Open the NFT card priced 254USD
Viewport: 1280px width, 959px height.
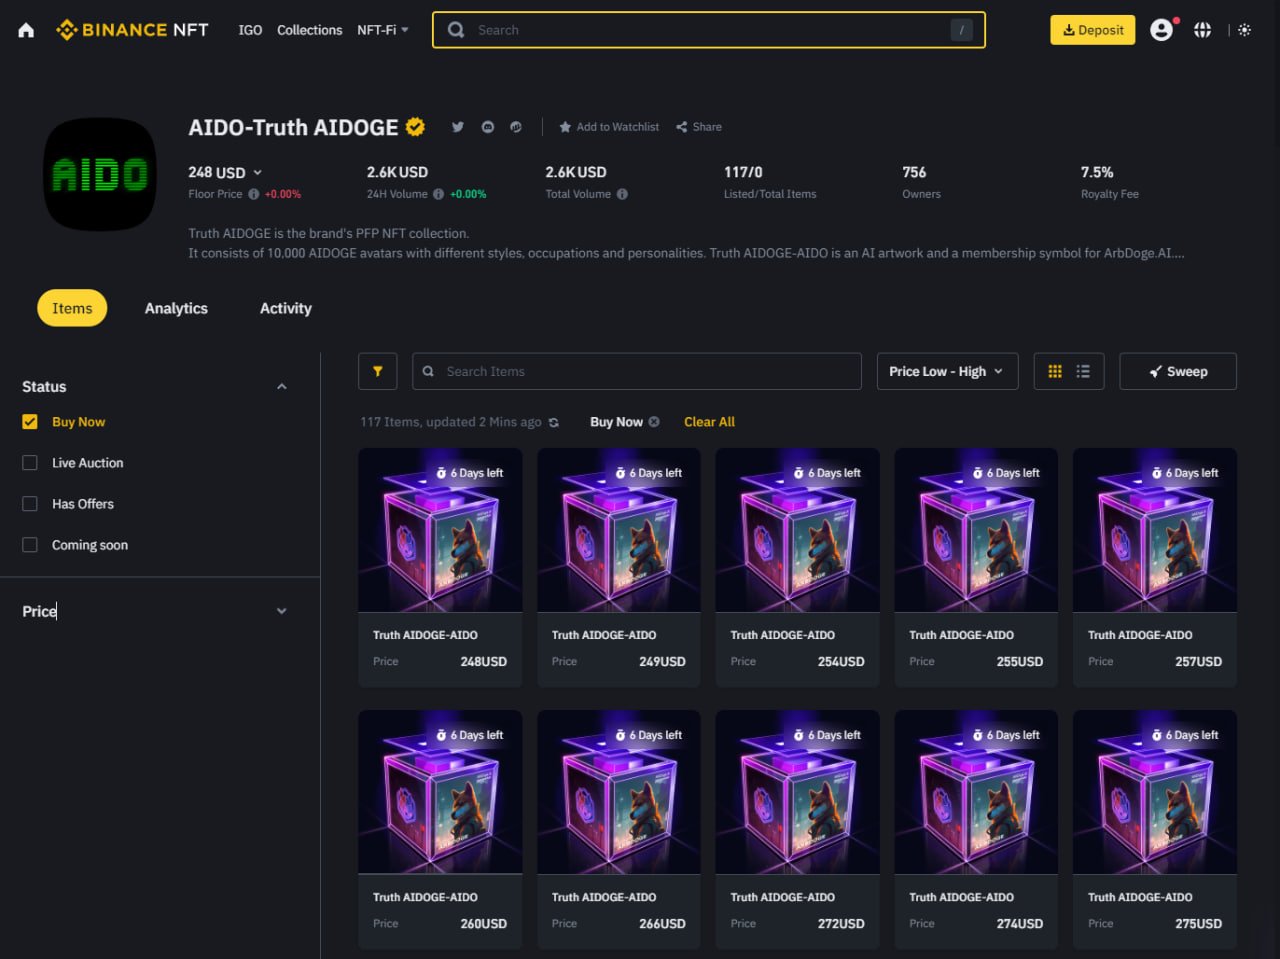point(798,567)
